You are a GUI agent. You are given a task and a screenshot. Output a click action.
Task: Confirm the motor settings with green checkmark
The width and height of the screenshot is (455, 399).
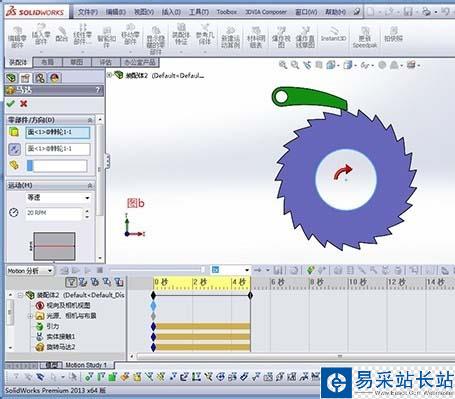point(11,104)
